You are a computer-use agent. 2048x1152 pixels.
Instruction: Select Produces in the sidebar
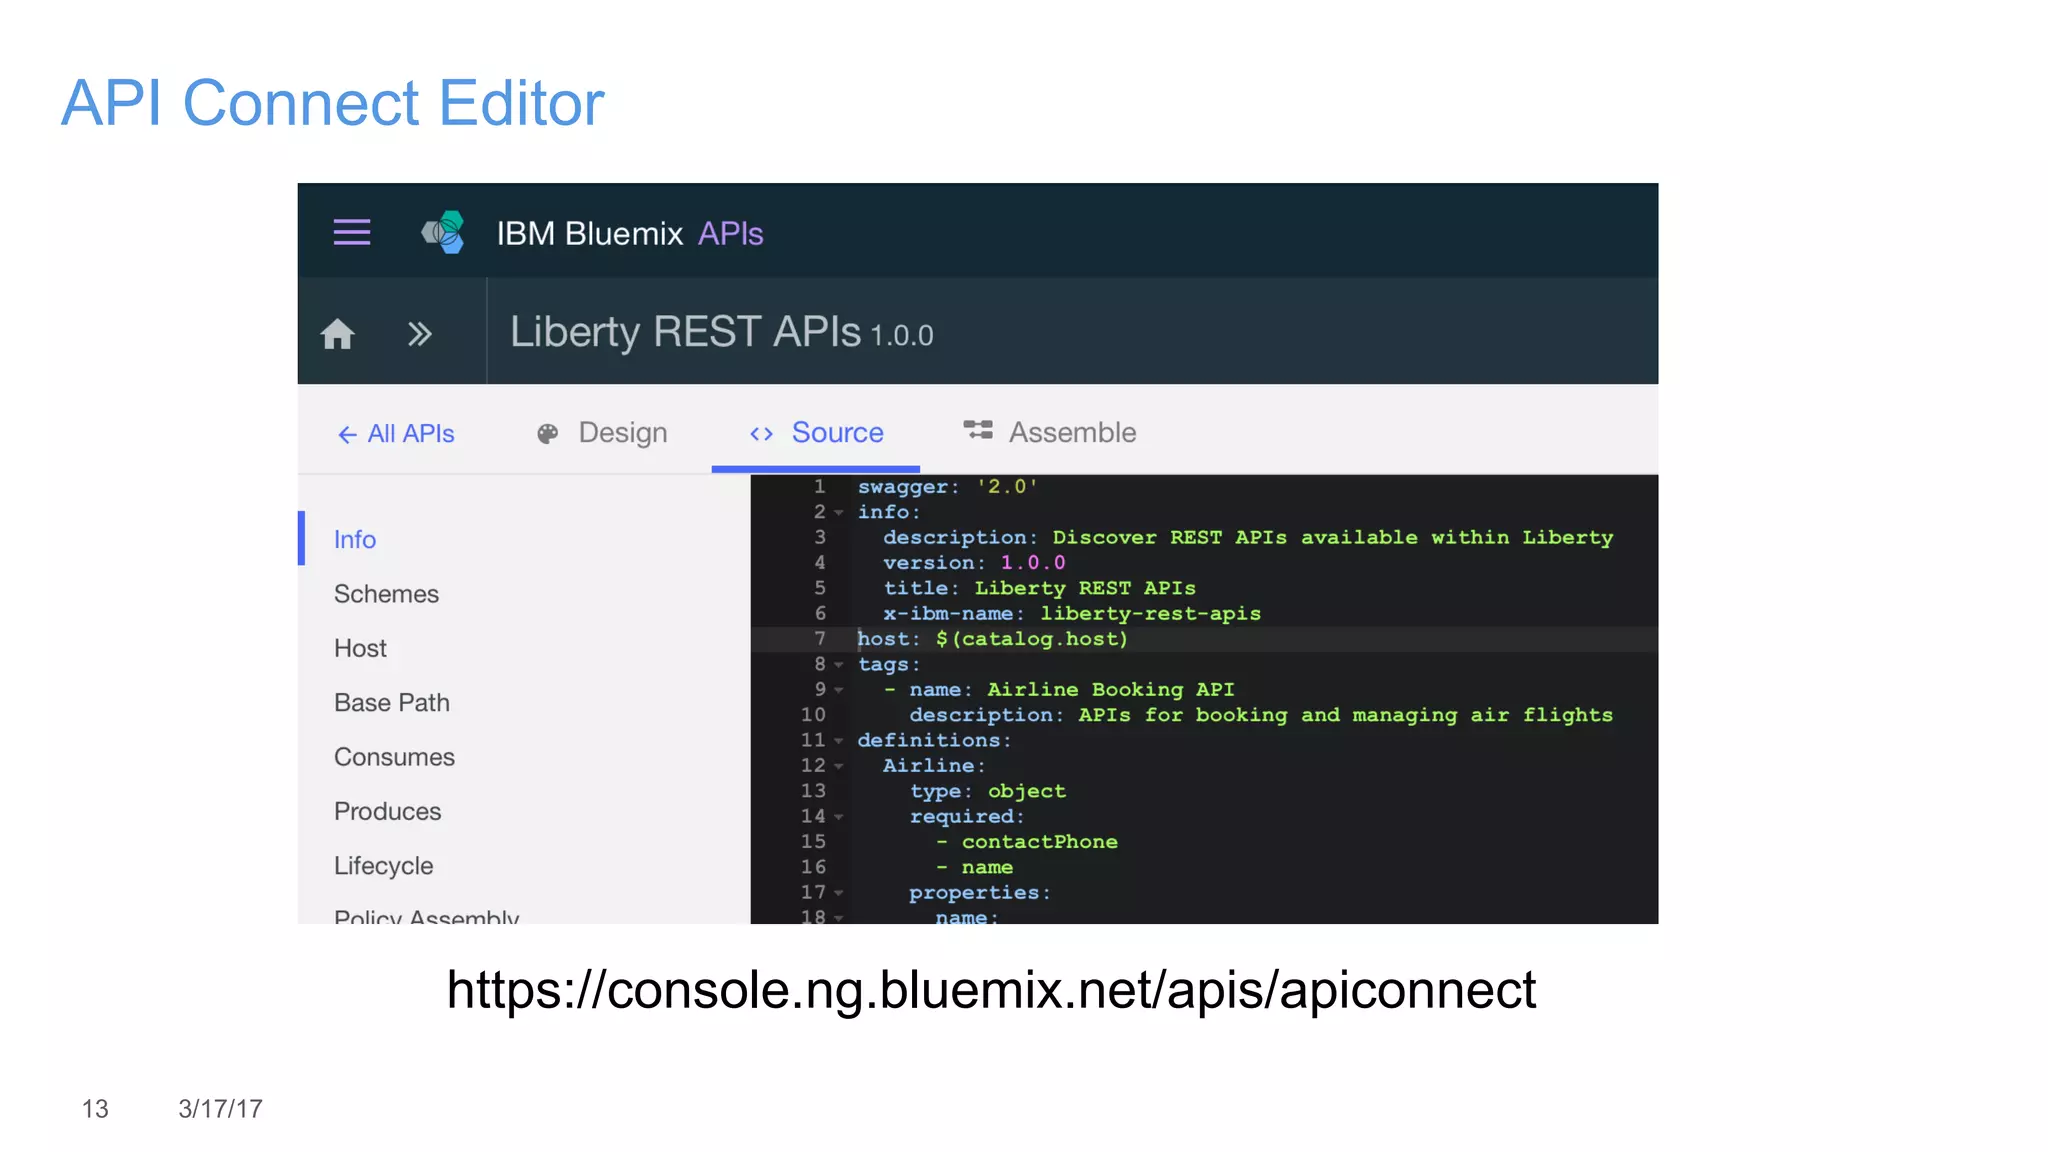tap(387, 811)
